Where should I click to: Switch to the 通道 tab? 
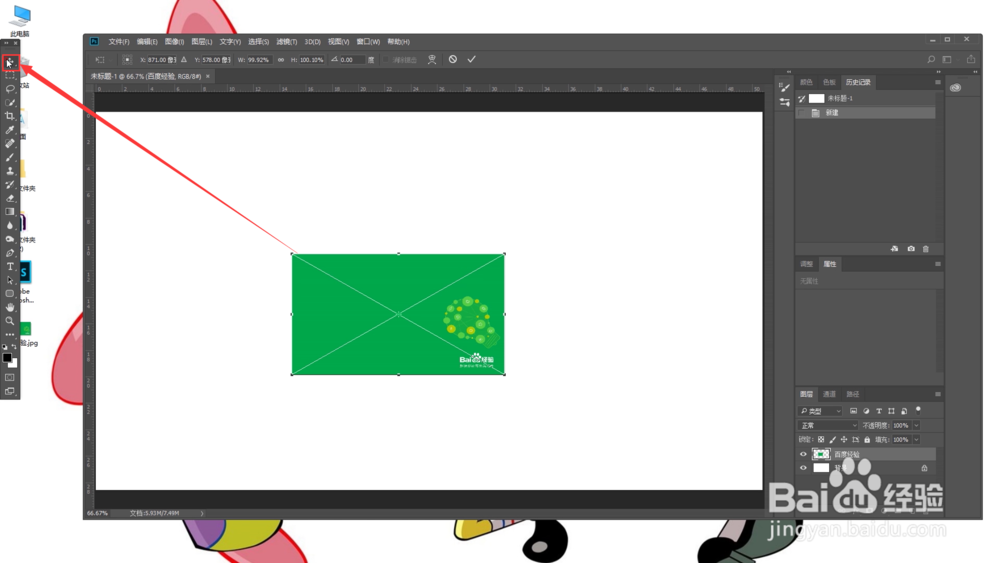(829, 394)
